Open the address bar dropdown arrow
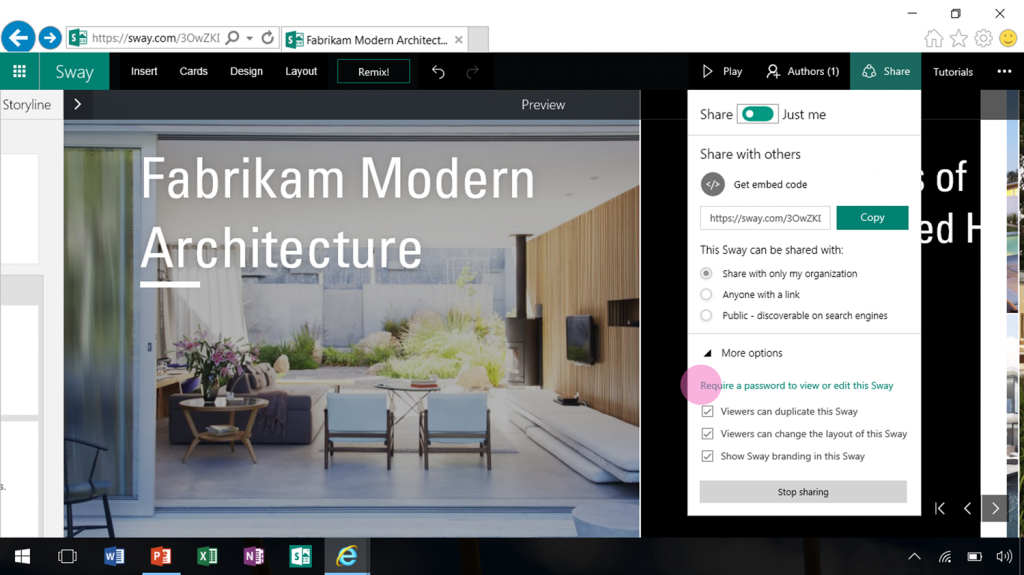The image size is (1024, 575). 249,39
